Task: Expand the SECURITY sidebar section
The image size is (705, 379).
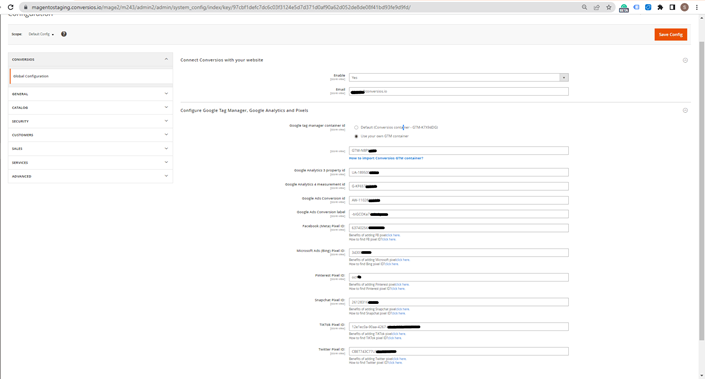Action: click(90, 121)
